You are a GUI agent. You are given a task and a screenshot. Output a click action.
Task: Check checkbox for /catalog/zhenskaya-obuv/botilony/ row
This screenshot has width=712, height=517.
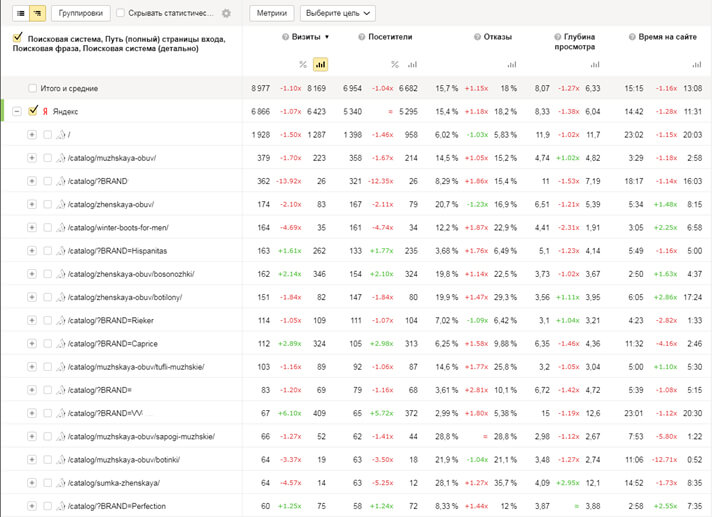[47, 297]
